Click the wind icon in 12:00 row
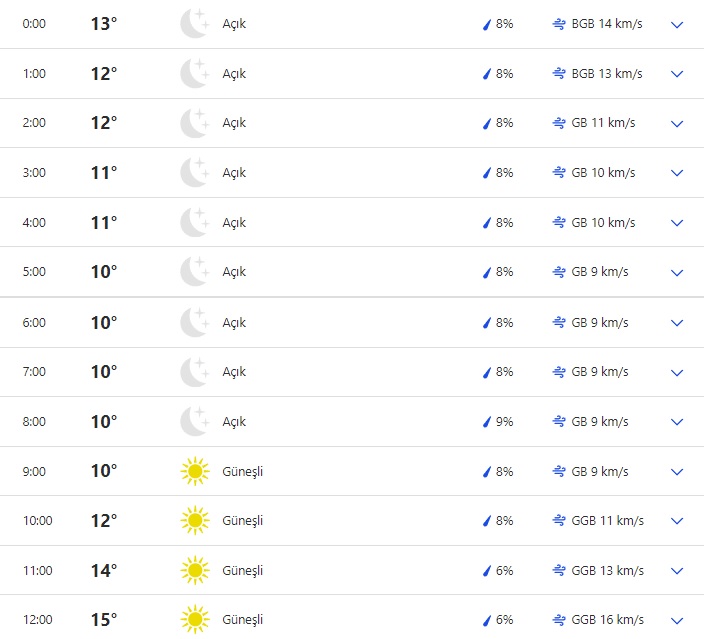The height and width of the screenshot is (639, 704). coord(559,620)
